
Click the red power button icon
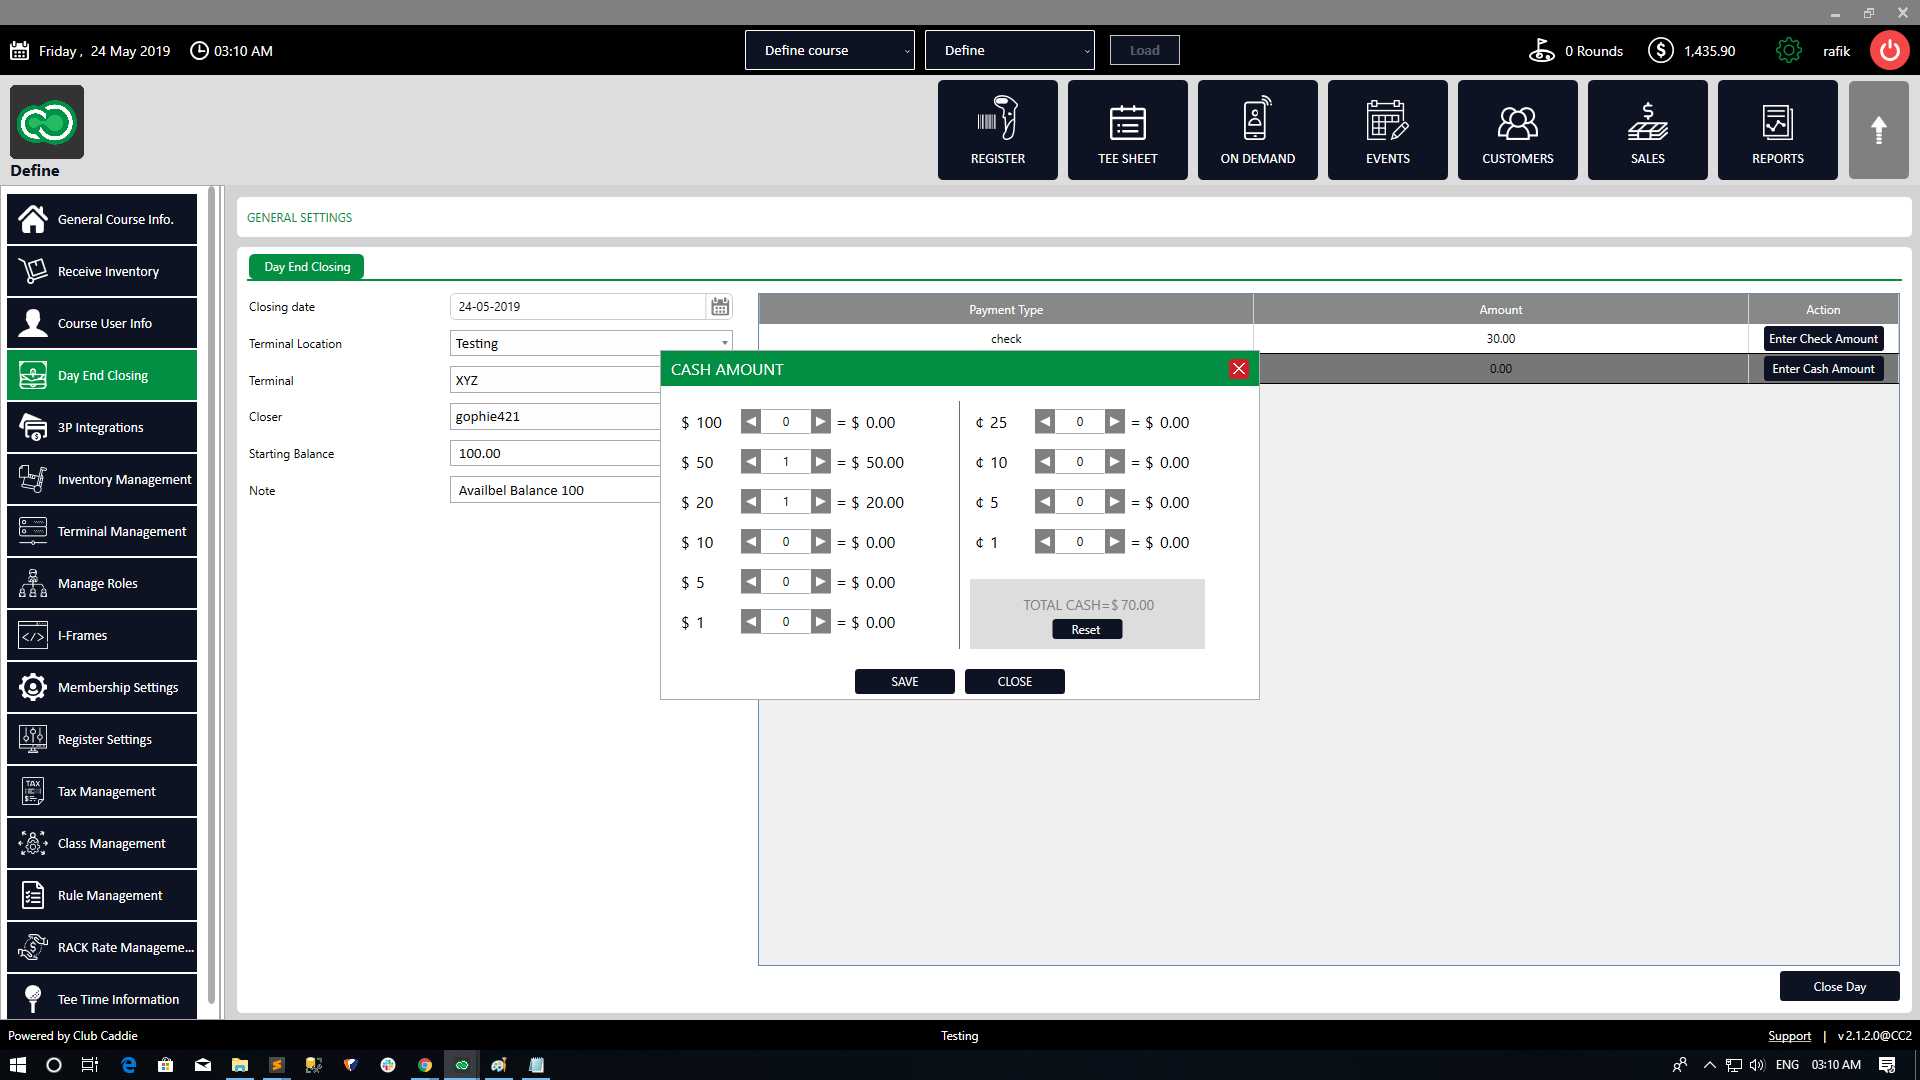[1889, 51]
